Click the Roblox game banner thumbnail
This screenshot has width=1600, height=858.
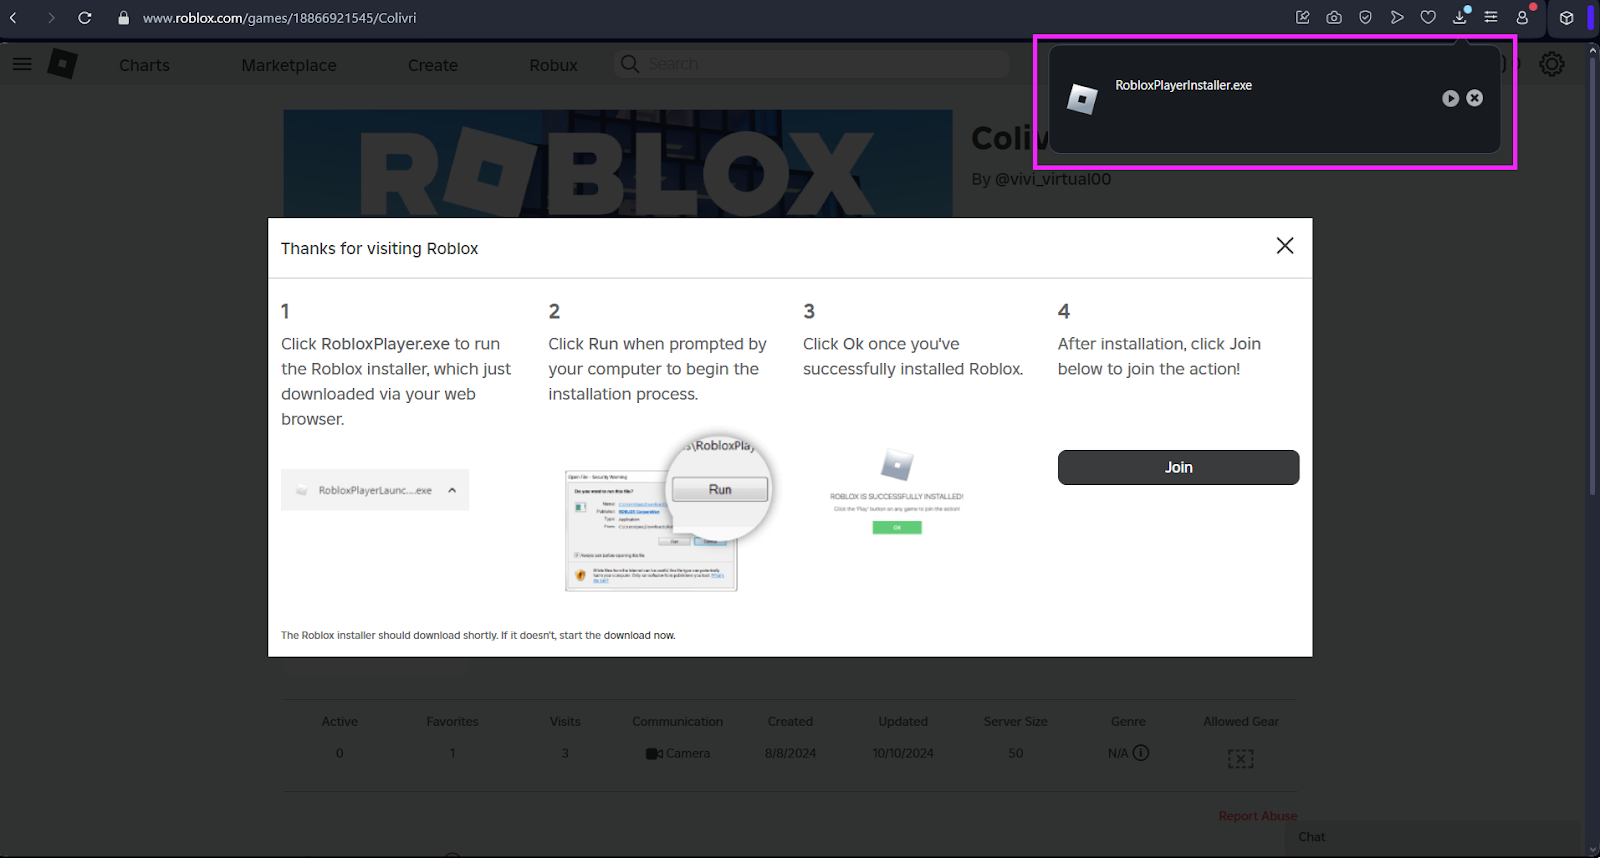(x=617, y=164)
